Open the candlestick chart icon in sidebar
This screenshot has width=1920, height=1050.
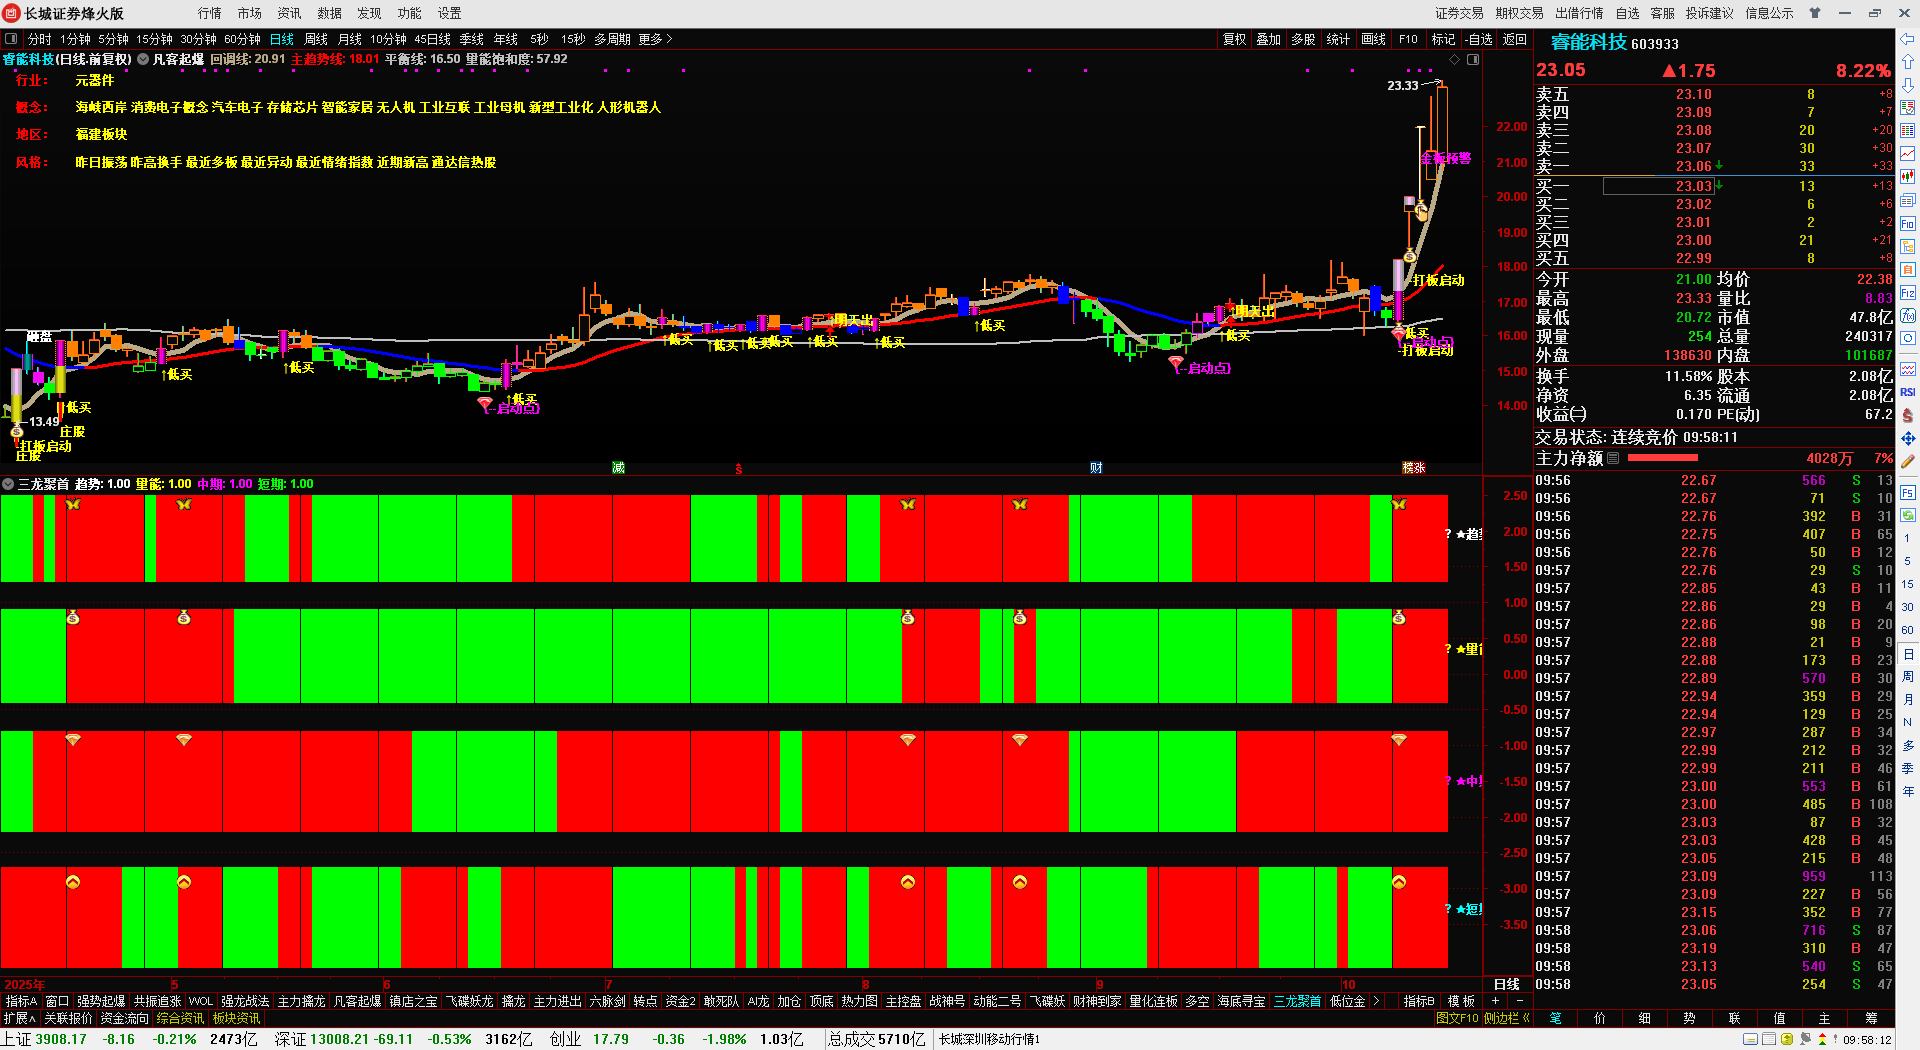tap(1907, 177)
